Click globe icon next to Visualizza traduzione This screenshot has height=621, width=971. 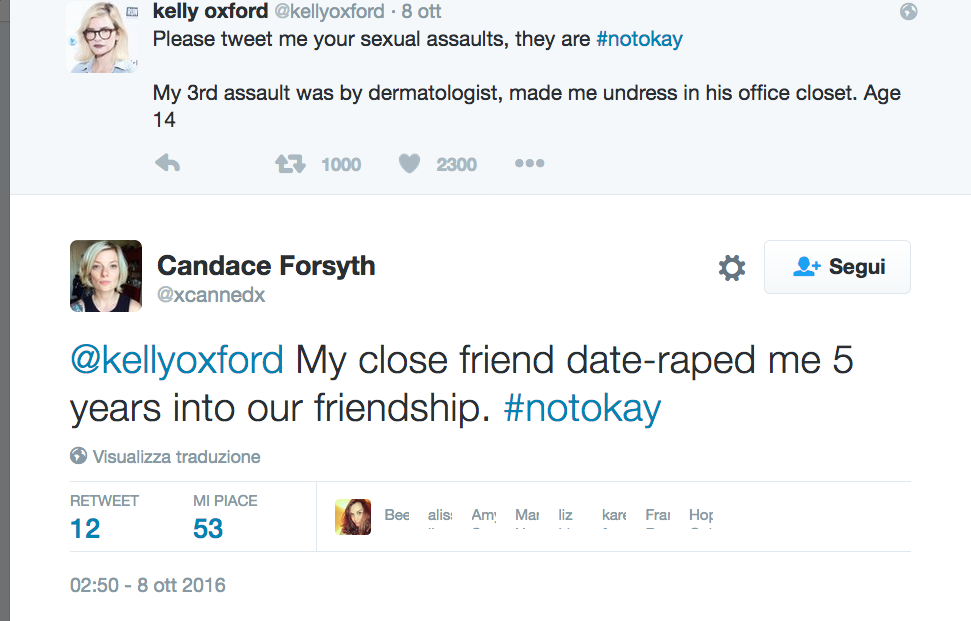[79, 456]
